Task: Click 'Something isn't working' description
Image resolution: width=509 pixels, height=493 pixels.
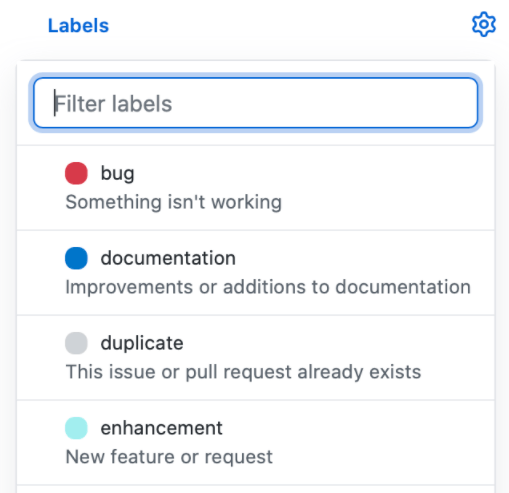Action: (x=174, y=202)
